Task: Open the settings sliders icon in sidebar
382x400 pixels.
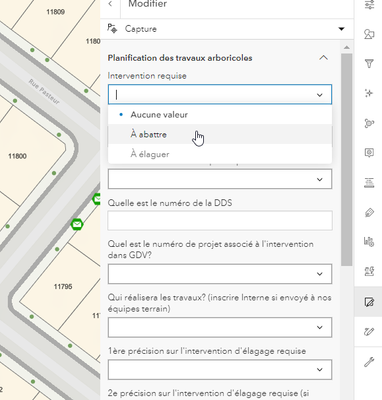Action: tap(369, 5)
